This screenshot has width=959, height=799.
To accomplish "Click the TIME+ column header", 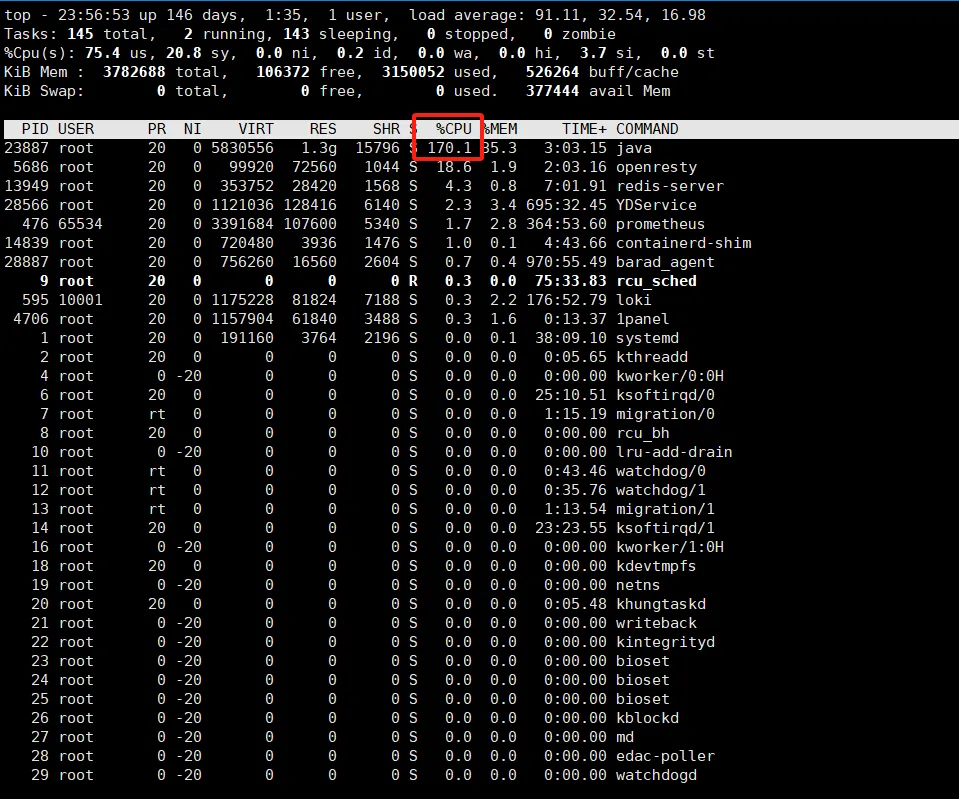I will click(583, 129).
